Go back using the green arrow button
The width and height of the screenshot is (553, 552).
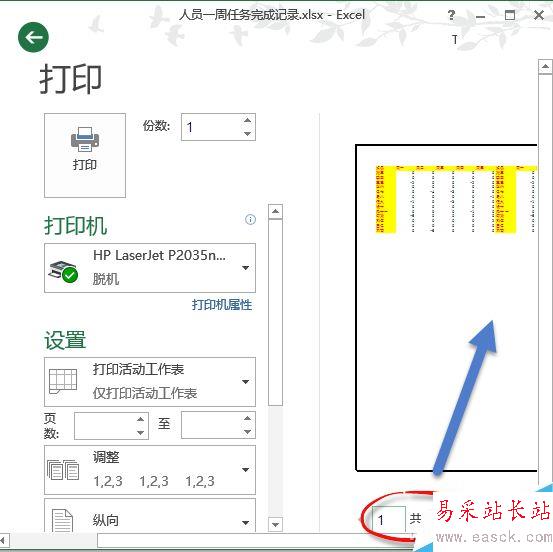tap(33, 37)
